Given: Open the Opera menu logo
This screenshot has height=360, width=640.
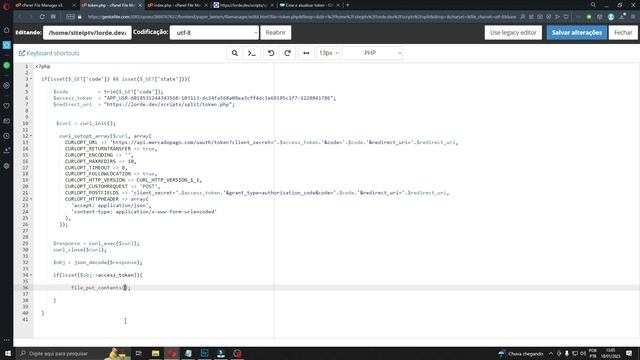Looking at the screenshot, I should [6, 6].
